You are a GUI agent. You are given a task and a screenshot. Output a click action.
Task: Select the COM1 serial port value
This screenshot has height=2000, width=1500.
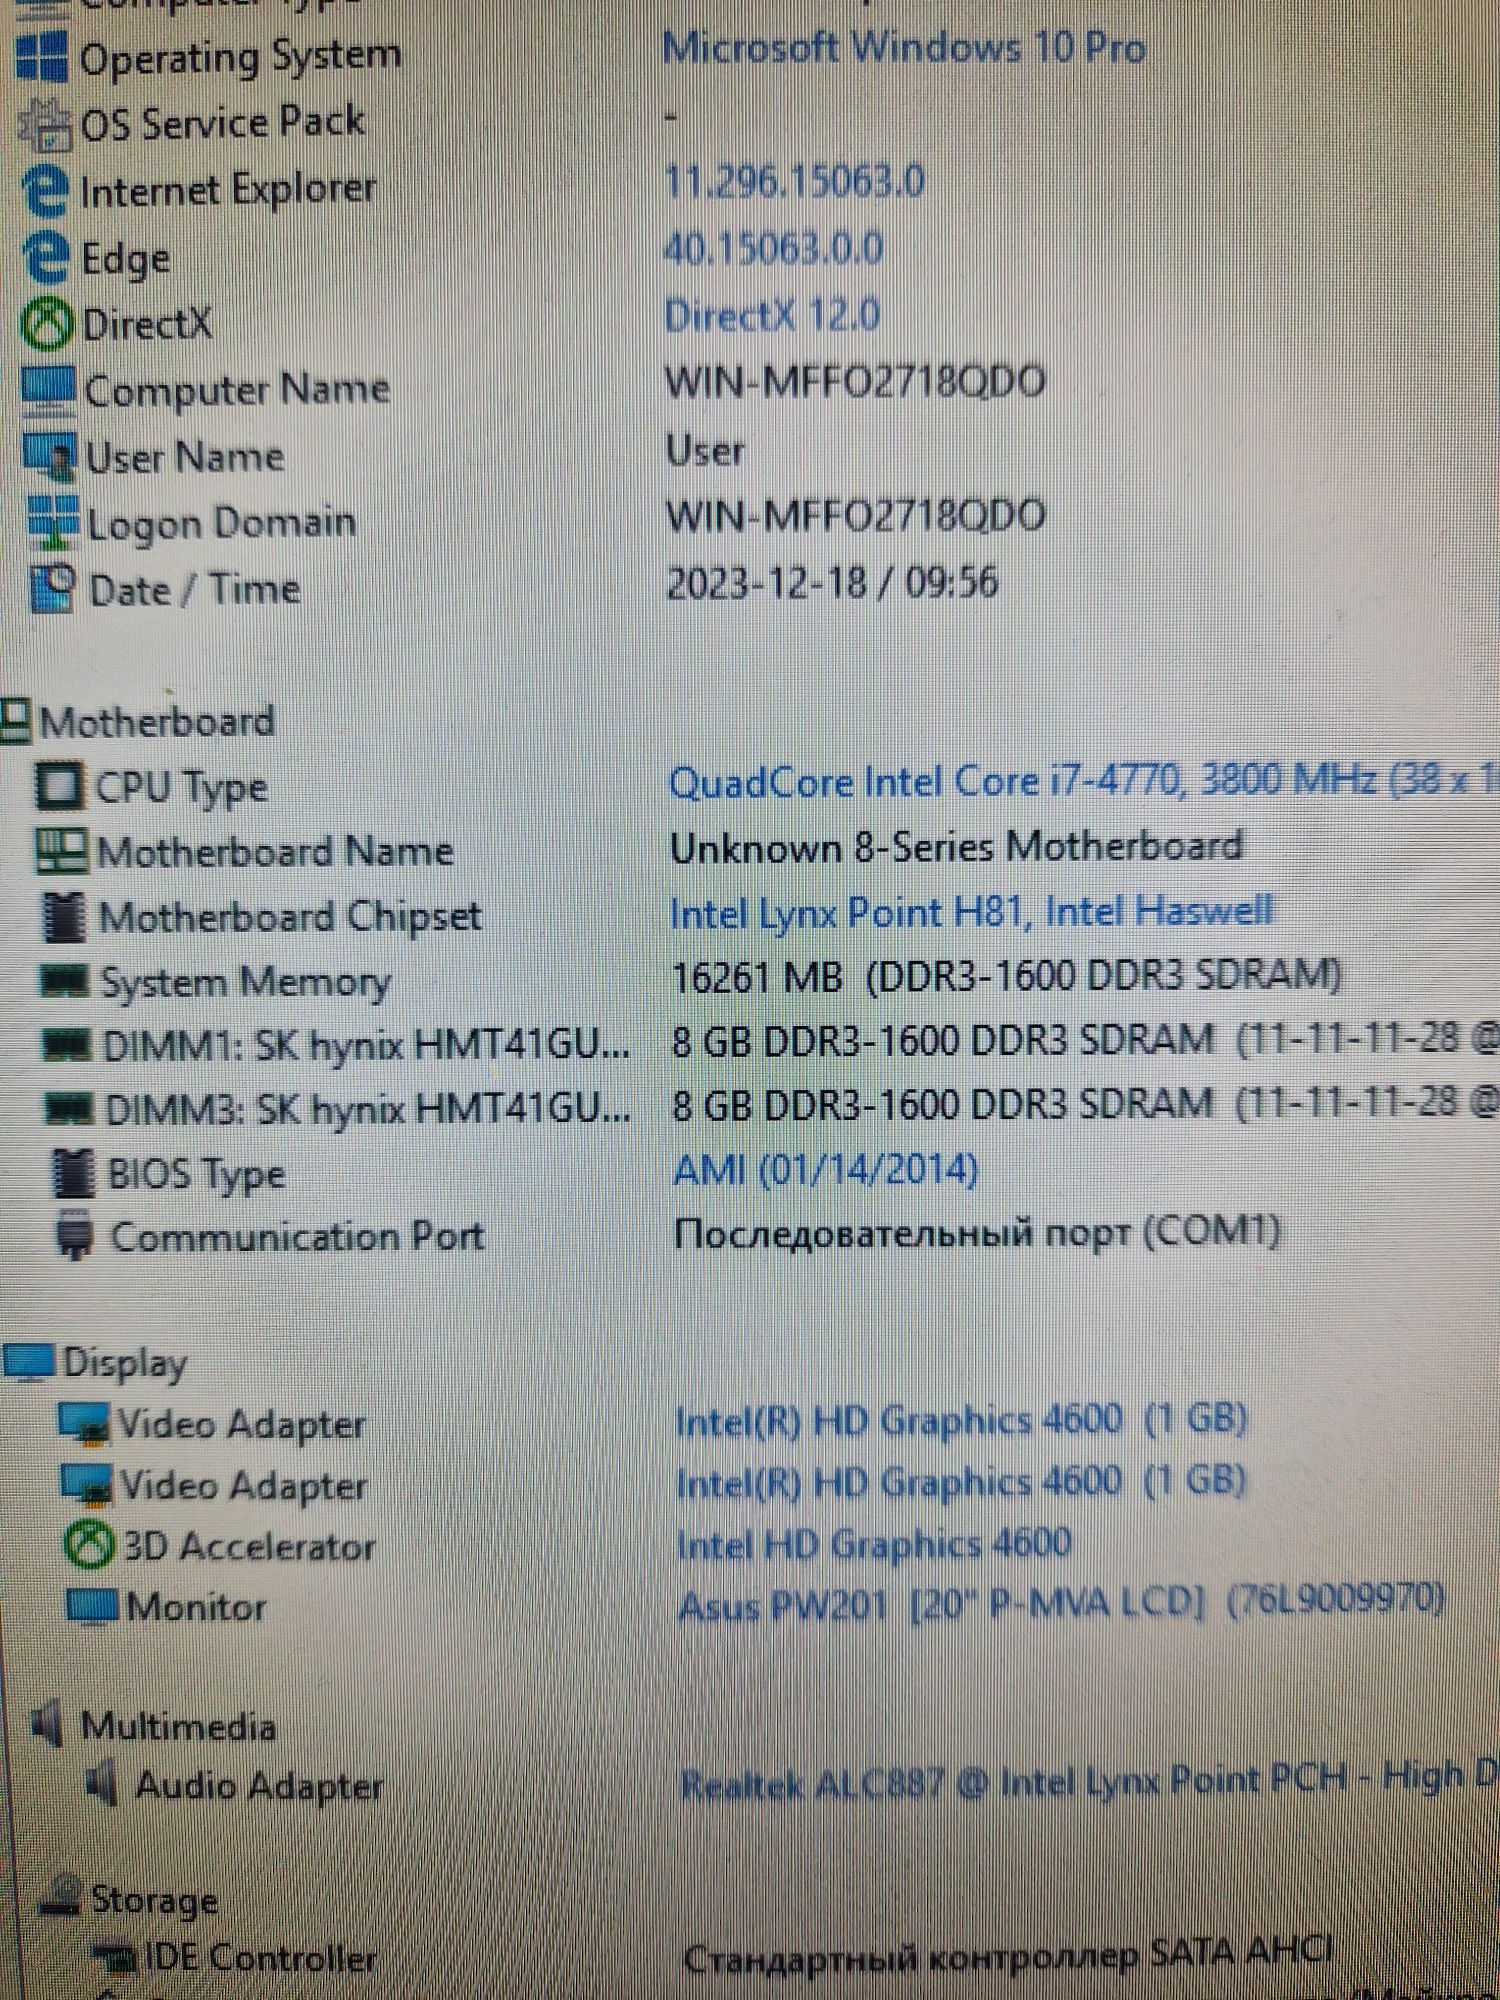click(977, 1233)
